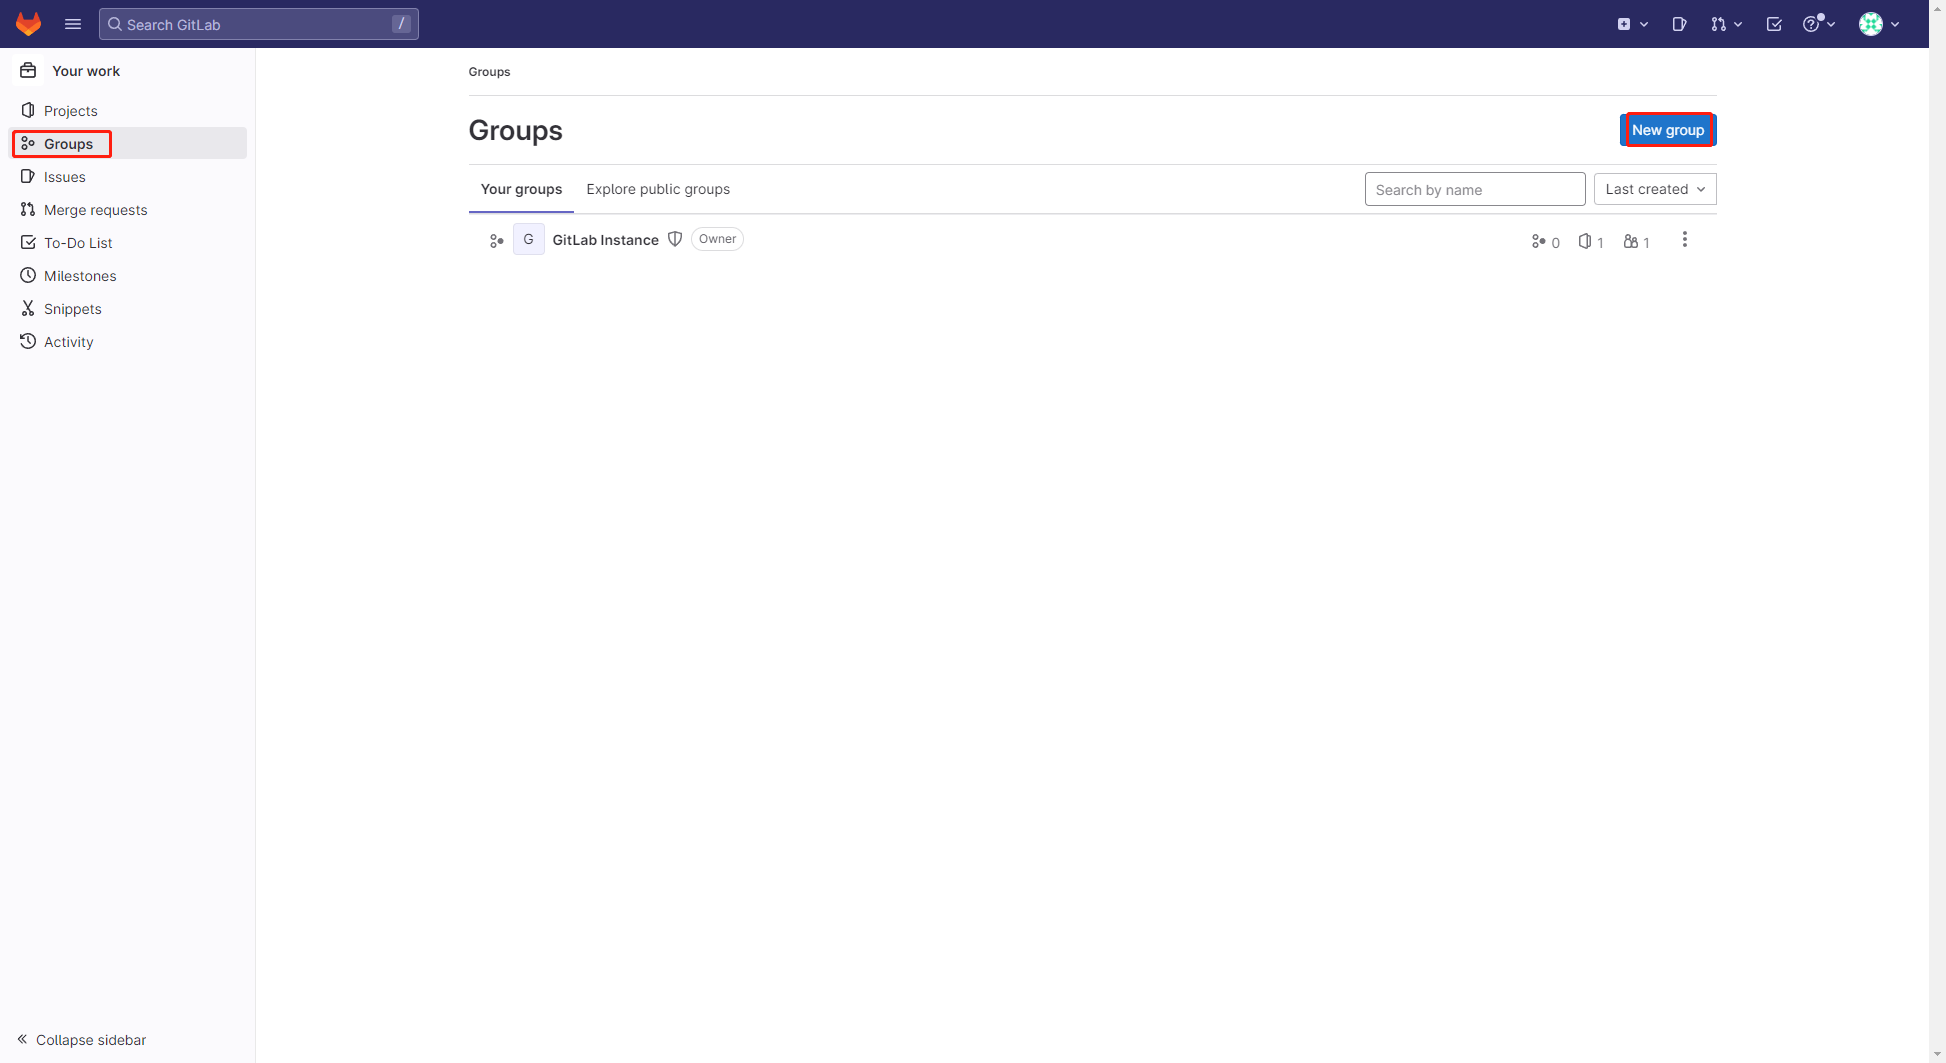Image resolution: width=1946 pixels, height=1063 pixels.
Task: Switch to Explore public groups tab
Action: [x=658, y=189]
